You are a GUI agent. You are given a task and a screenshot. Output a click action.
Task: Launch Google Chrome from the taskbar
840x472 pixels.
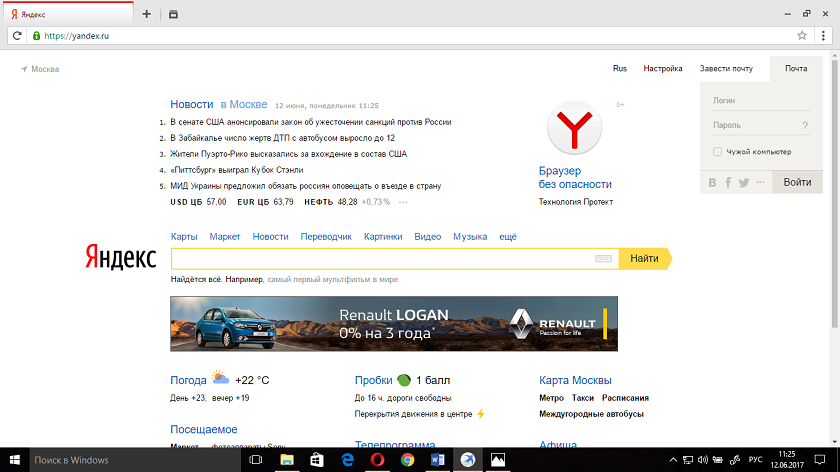[x=408, y=460]
